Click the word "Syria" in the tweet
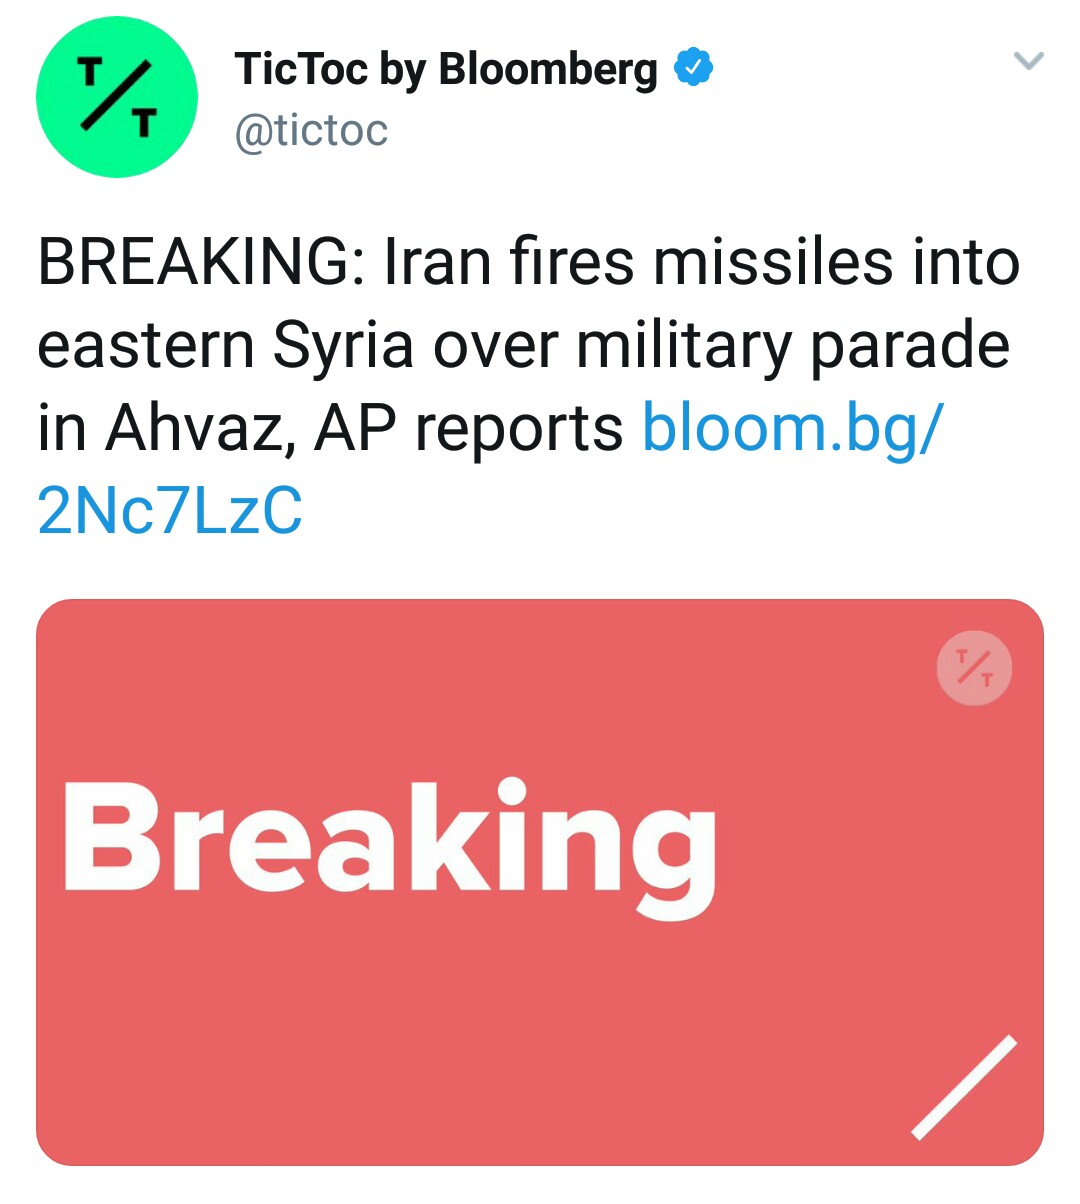 pyautogui.click(x=343, y=346)
